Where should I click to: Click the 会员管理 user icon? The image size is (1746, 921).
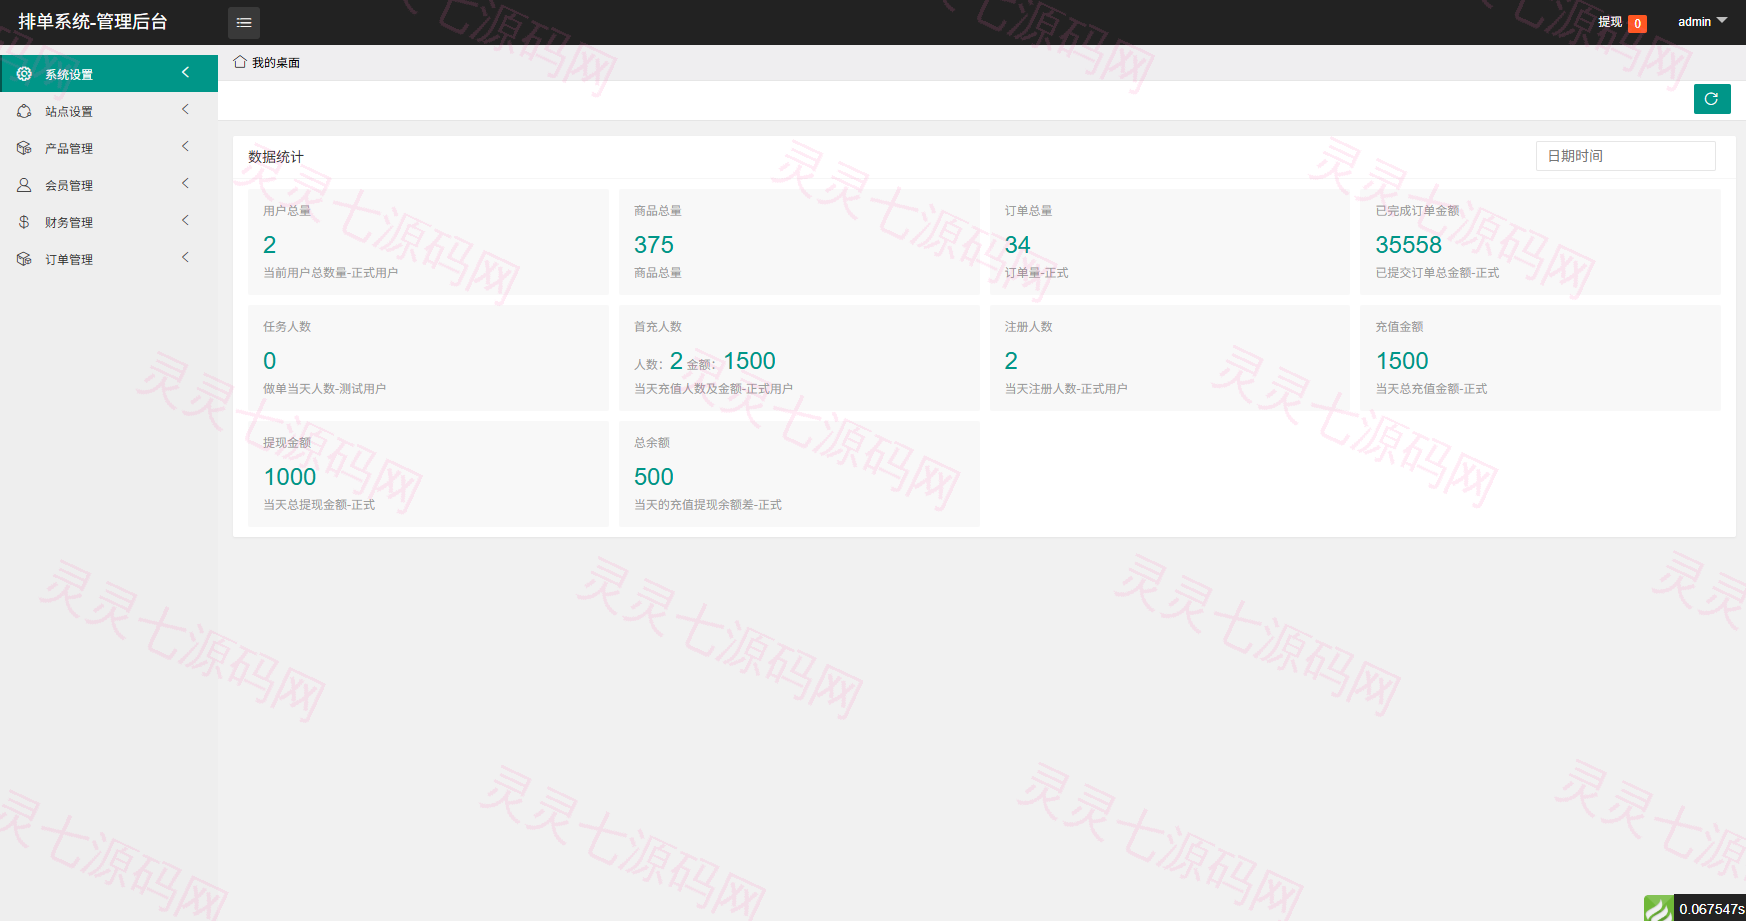click(24, 185)
